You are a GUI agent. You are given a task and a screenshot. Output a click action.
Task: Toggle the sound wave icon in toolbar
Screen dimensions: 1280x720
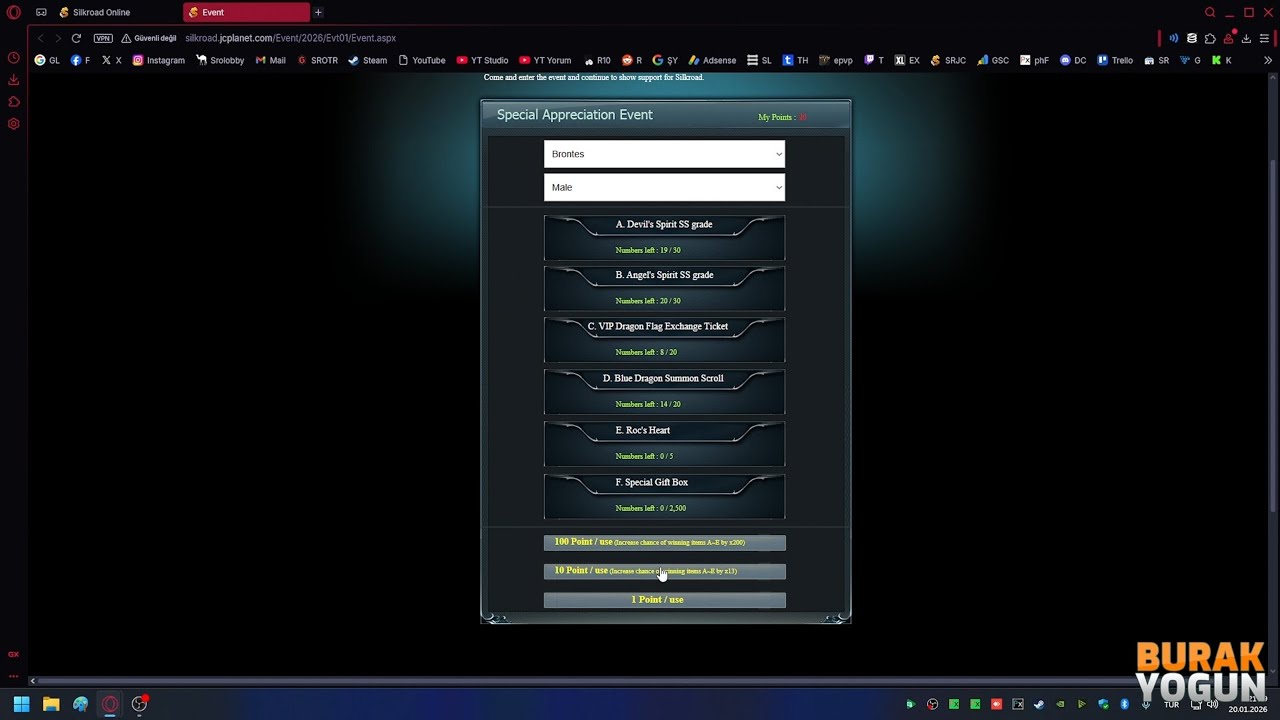point(1173,38)
